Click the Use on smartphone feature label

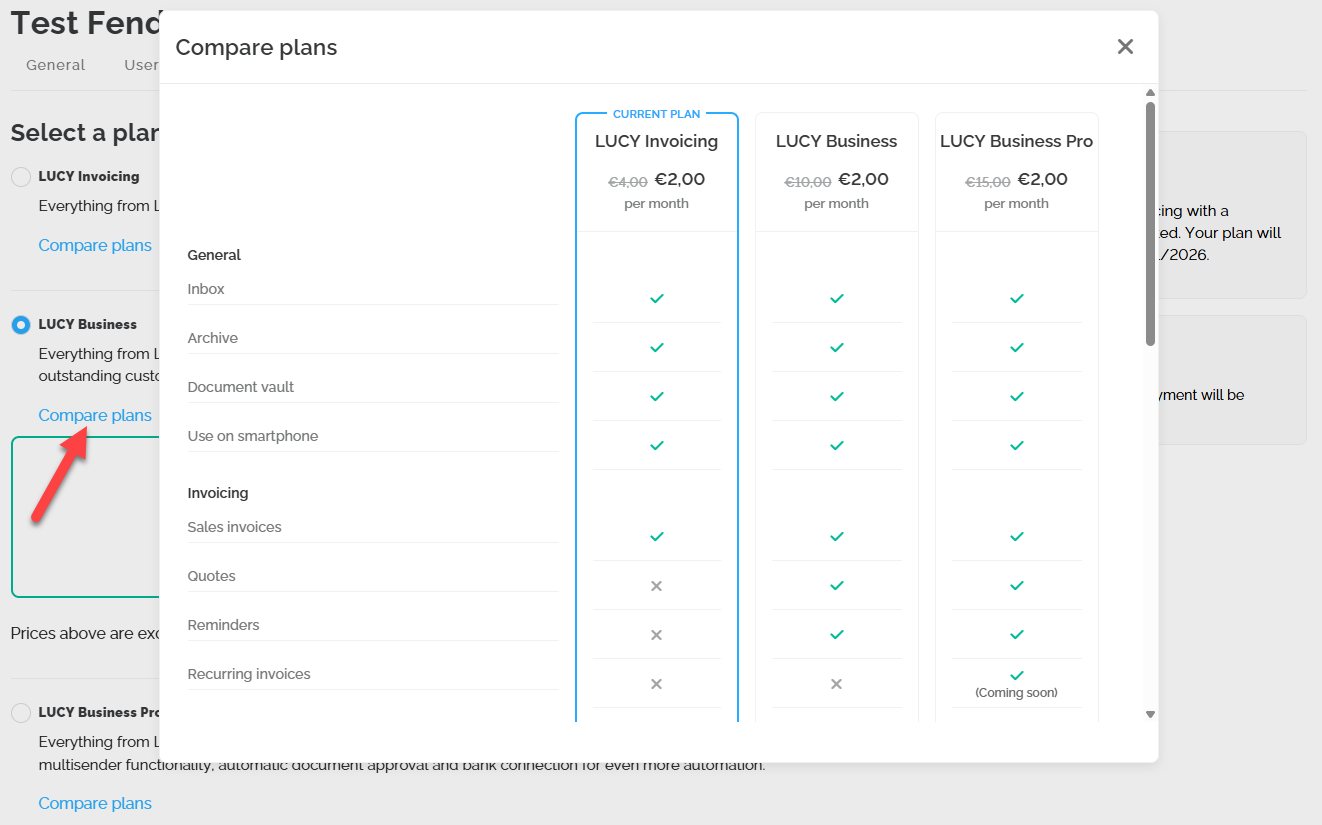coord(253,436)
